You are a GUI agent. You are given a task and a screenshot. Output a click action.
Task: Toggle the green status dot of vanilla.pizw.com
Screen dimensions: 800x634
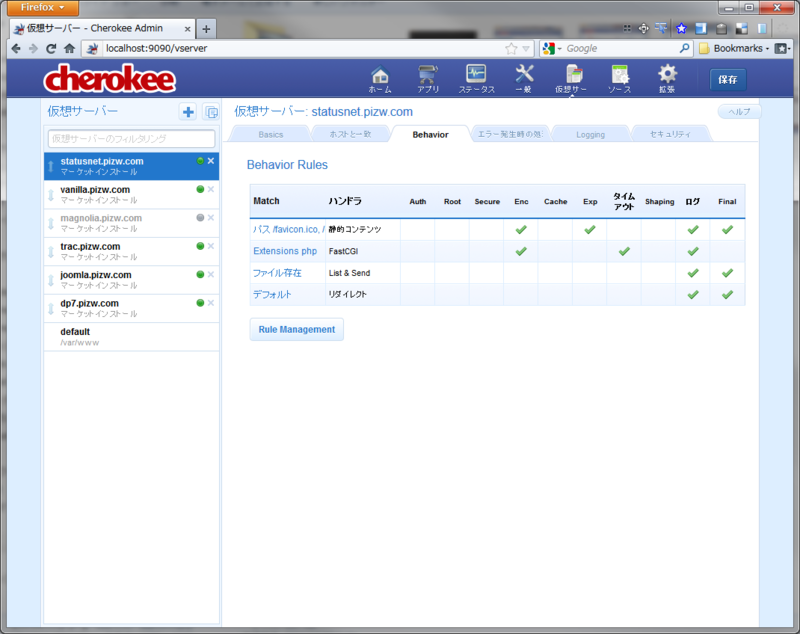(200, 189)
